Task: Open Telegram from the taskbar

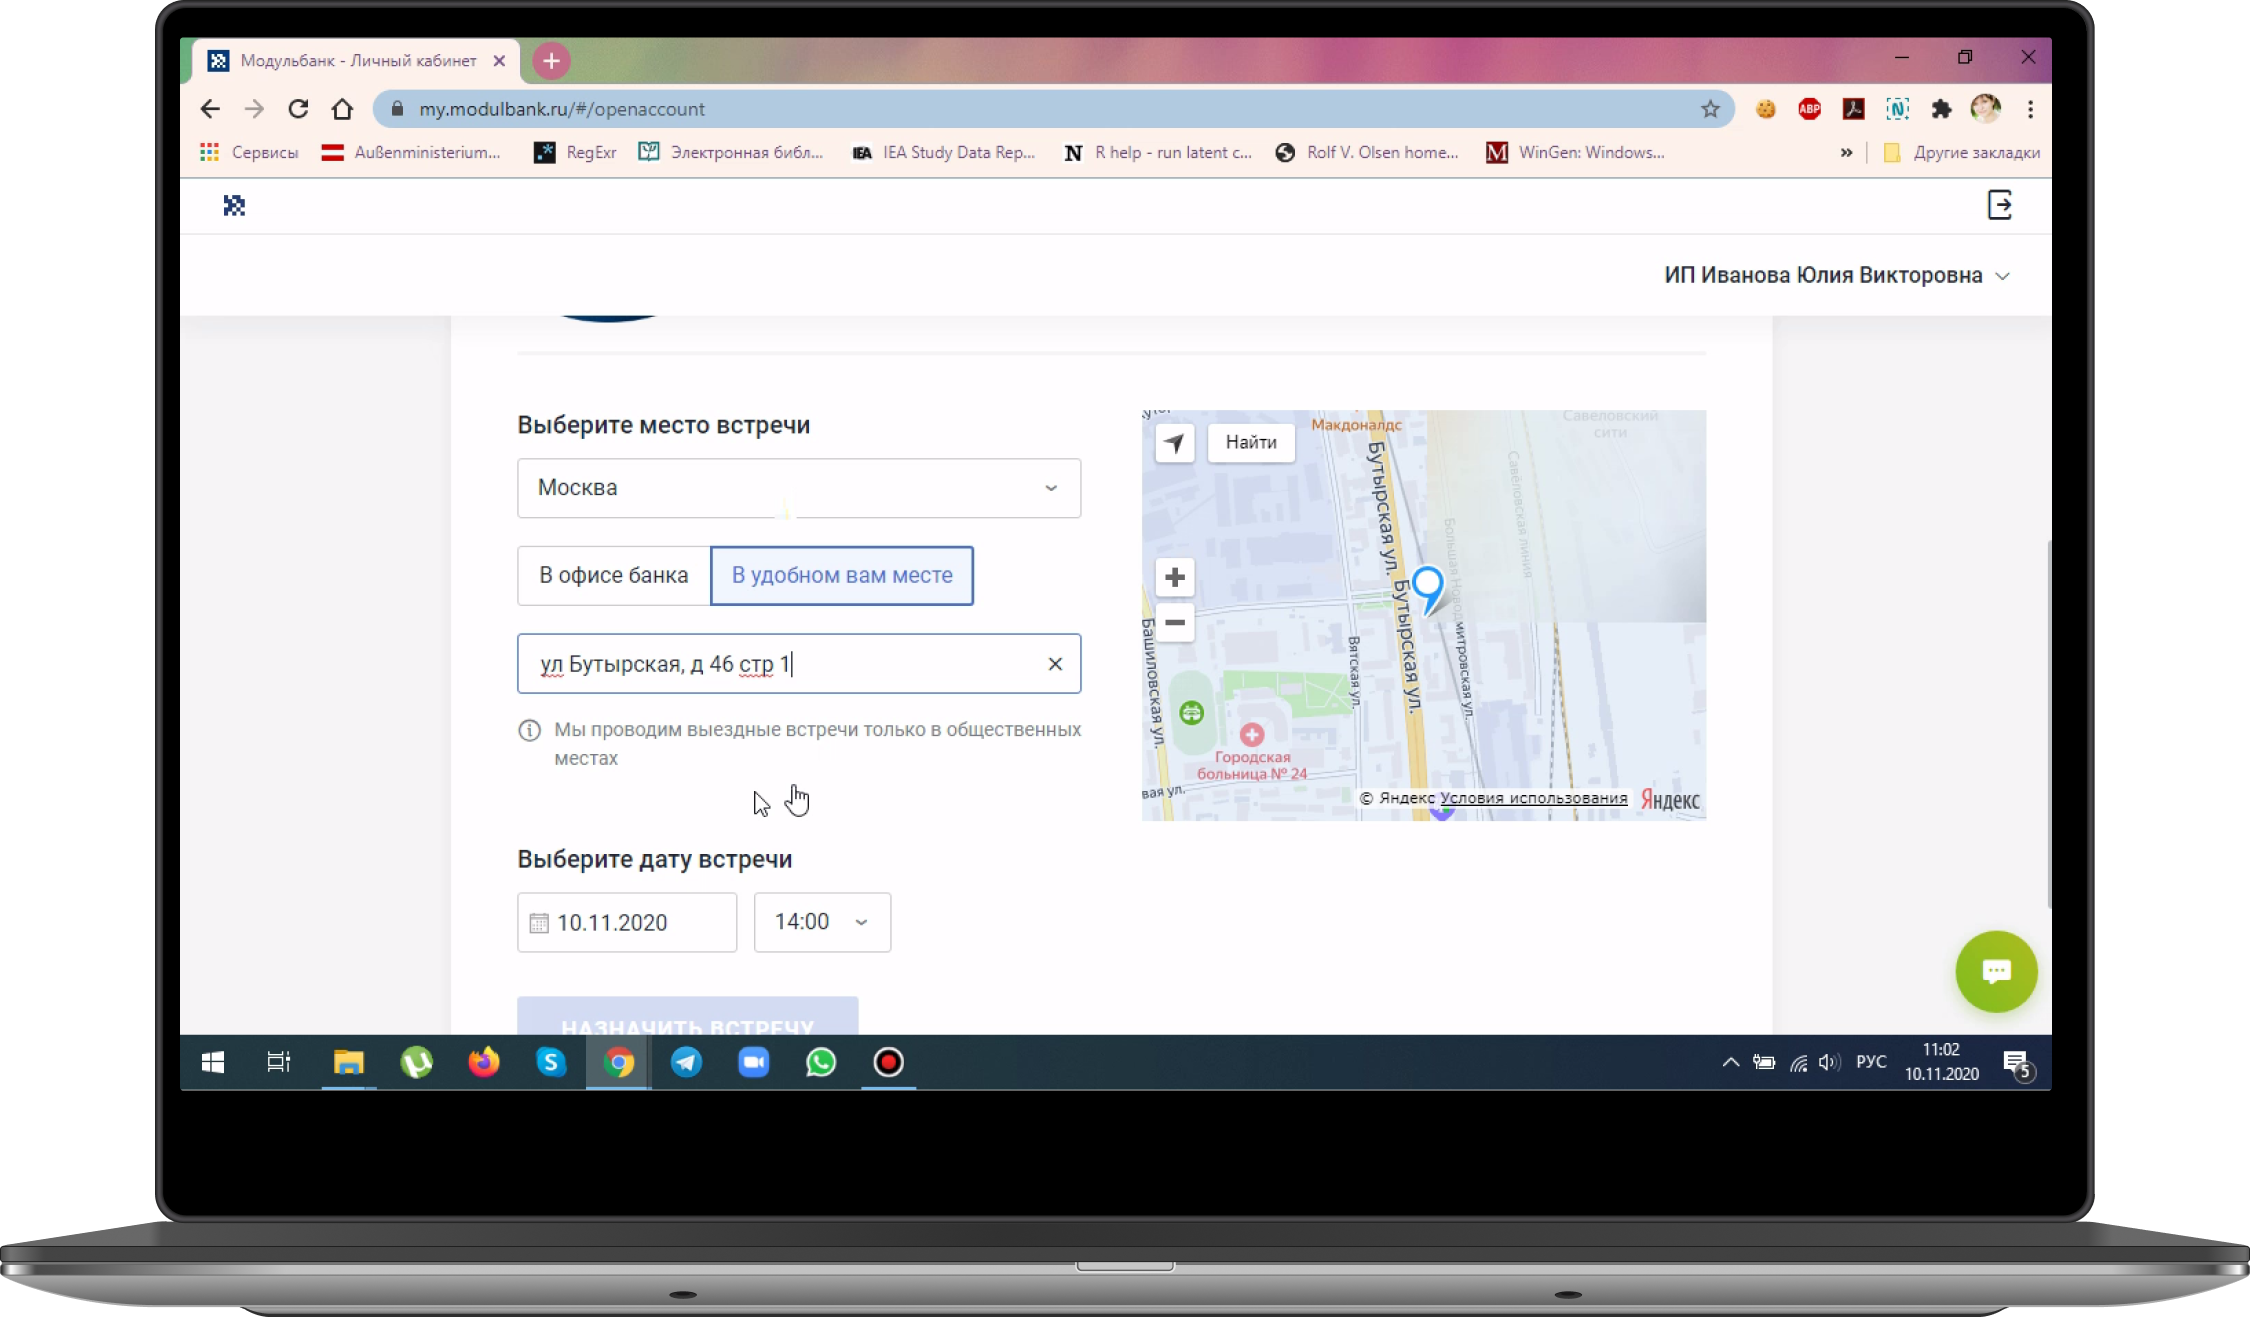Action: click(x=686, y=1062)
